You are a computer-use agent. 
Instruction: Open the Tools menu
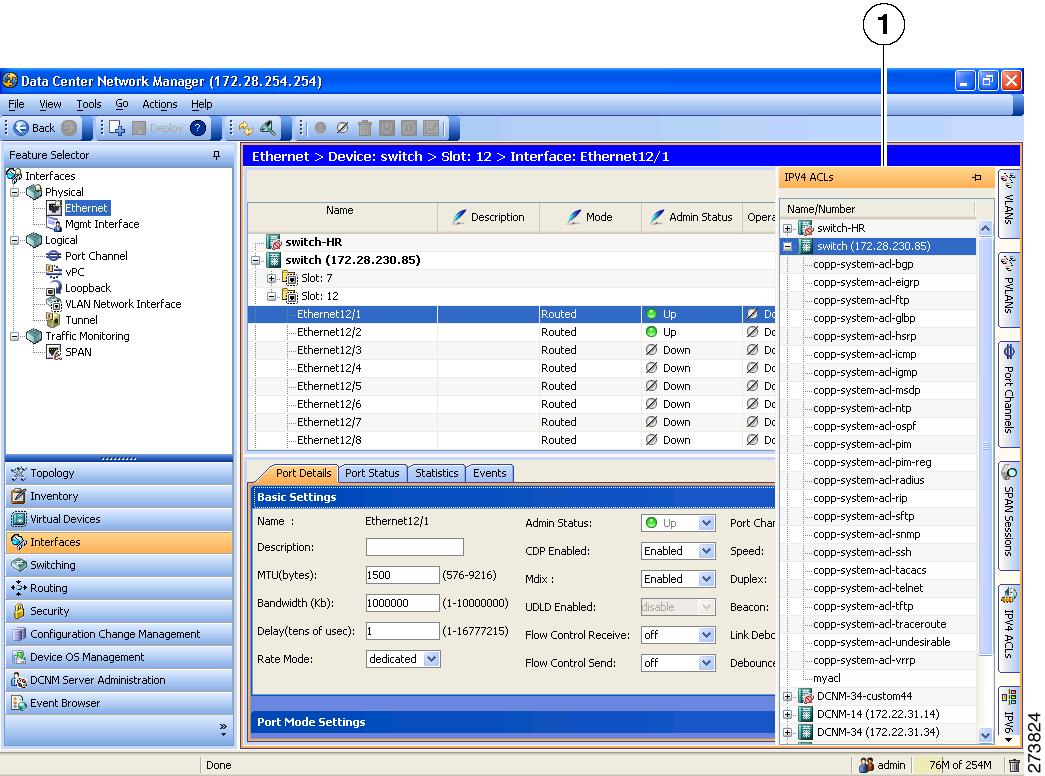(88, 104)
